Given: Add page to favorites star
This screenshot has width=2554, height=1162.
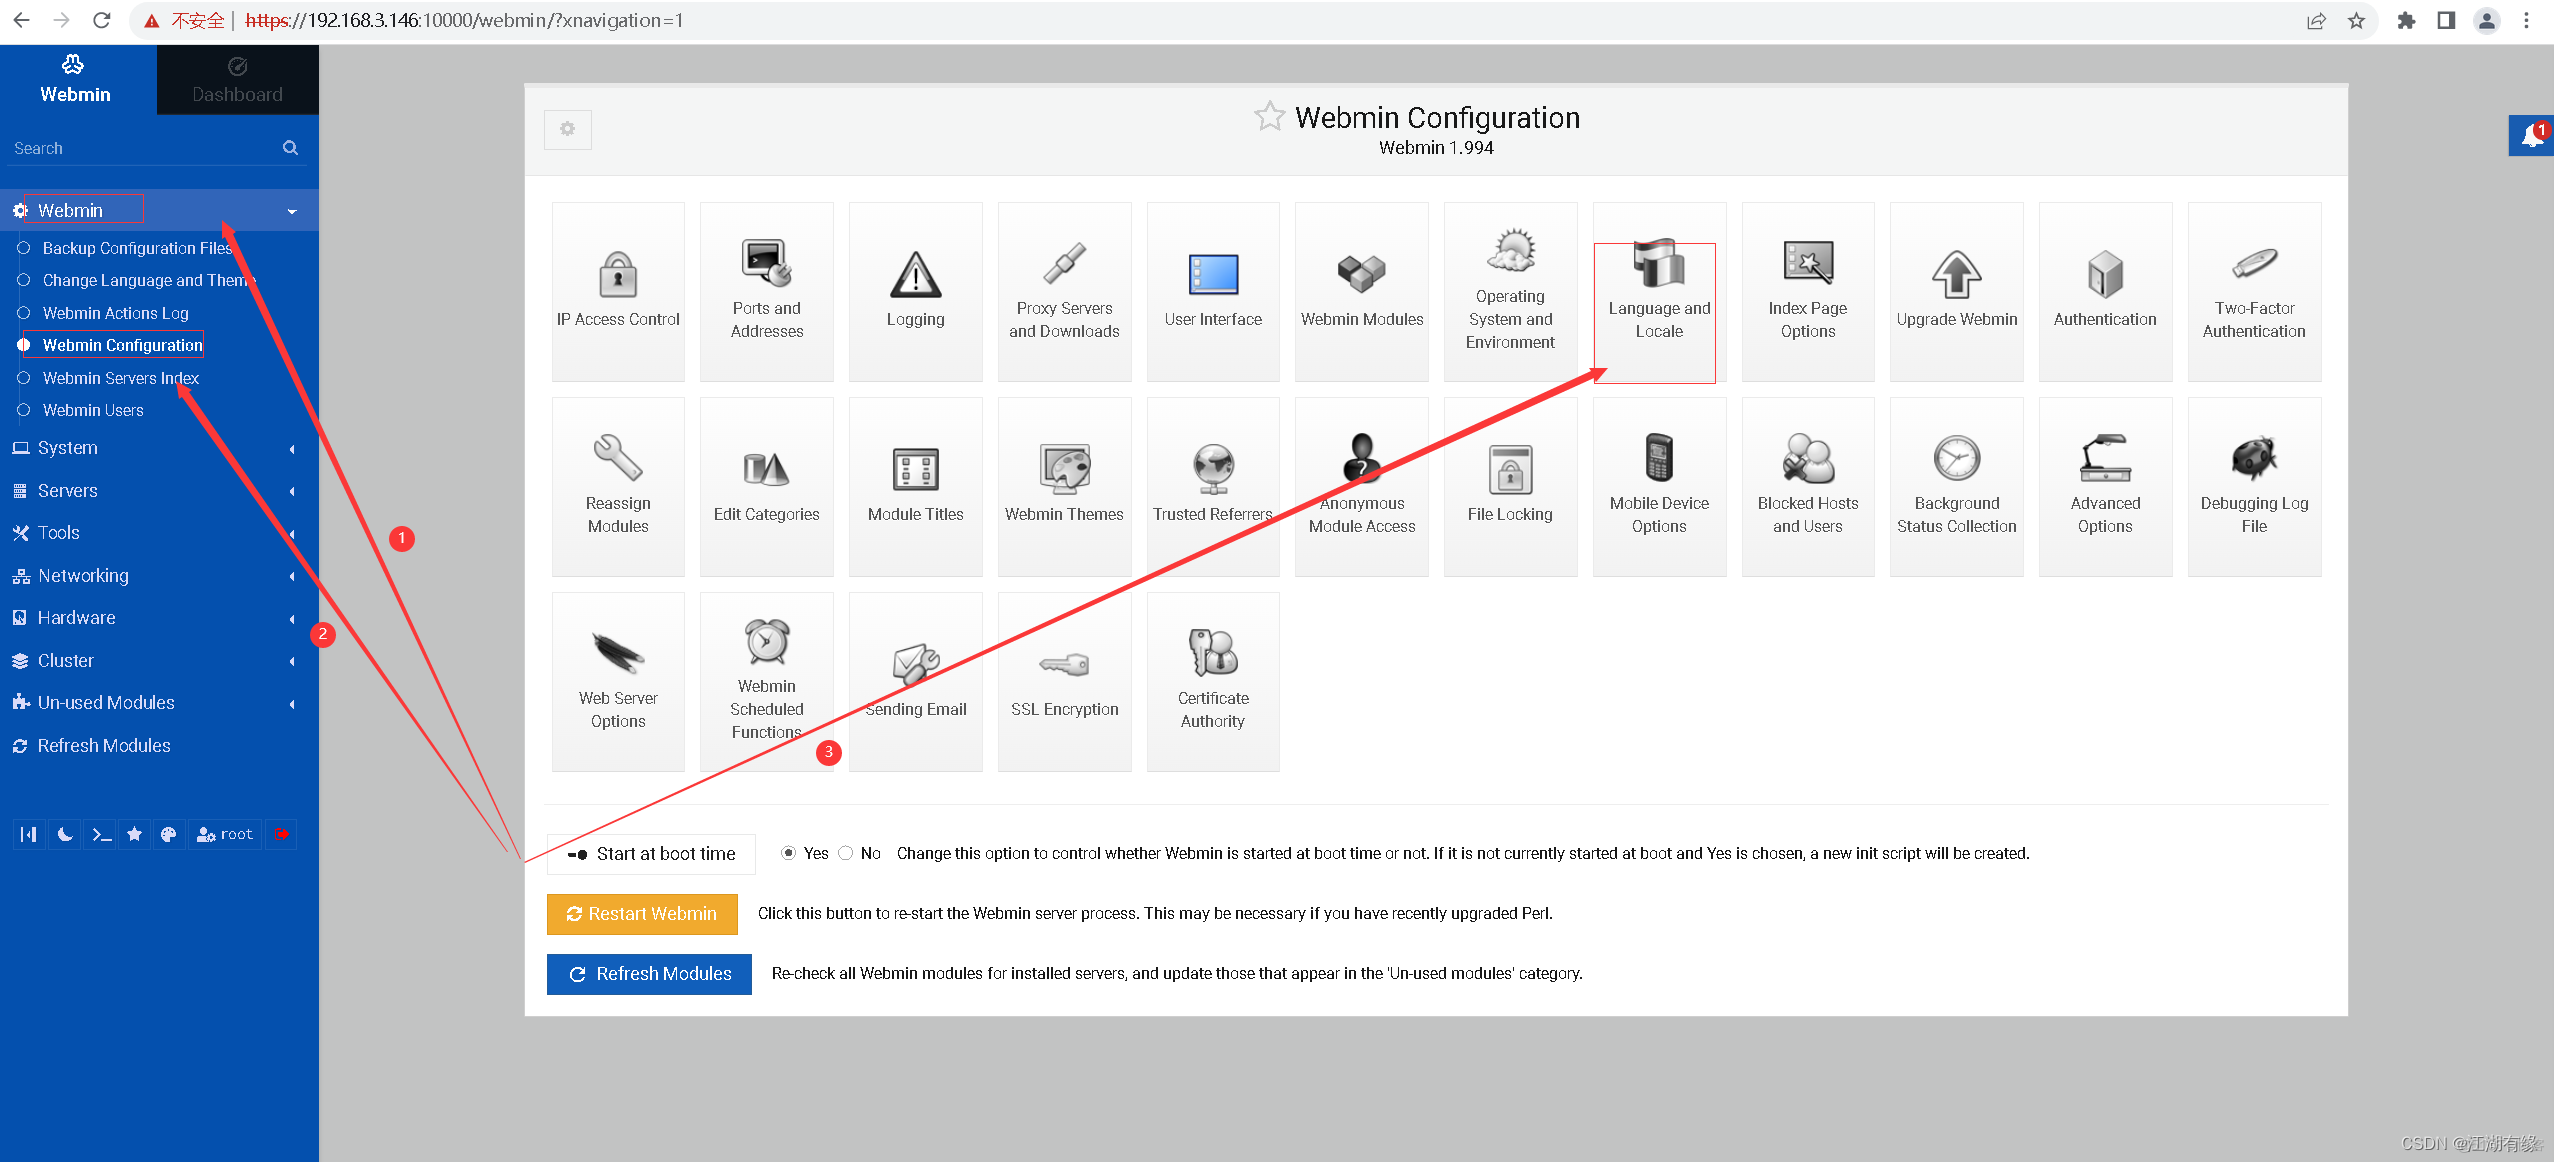Looking at the screenshot, I should point(1270,117).
